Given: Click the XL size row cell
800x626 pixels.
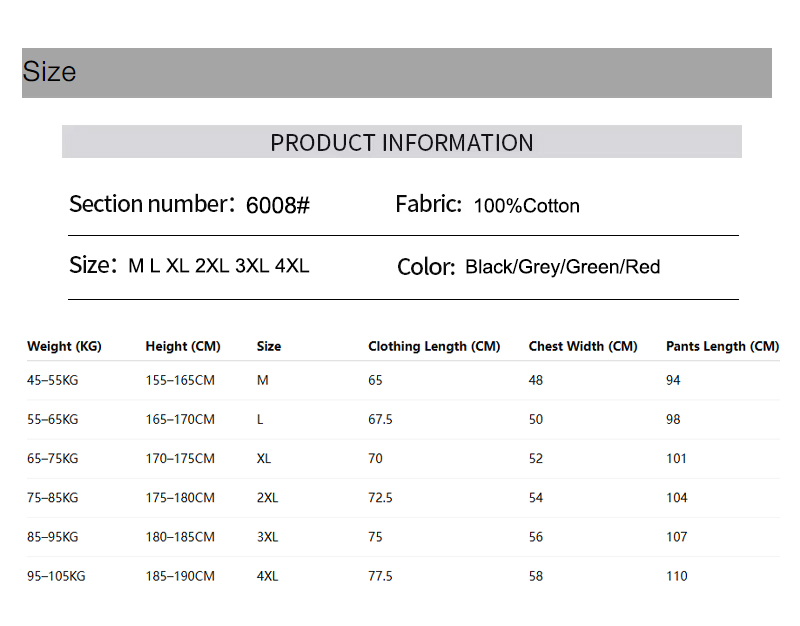Looking at the screenshot, I should pos(264,458).
